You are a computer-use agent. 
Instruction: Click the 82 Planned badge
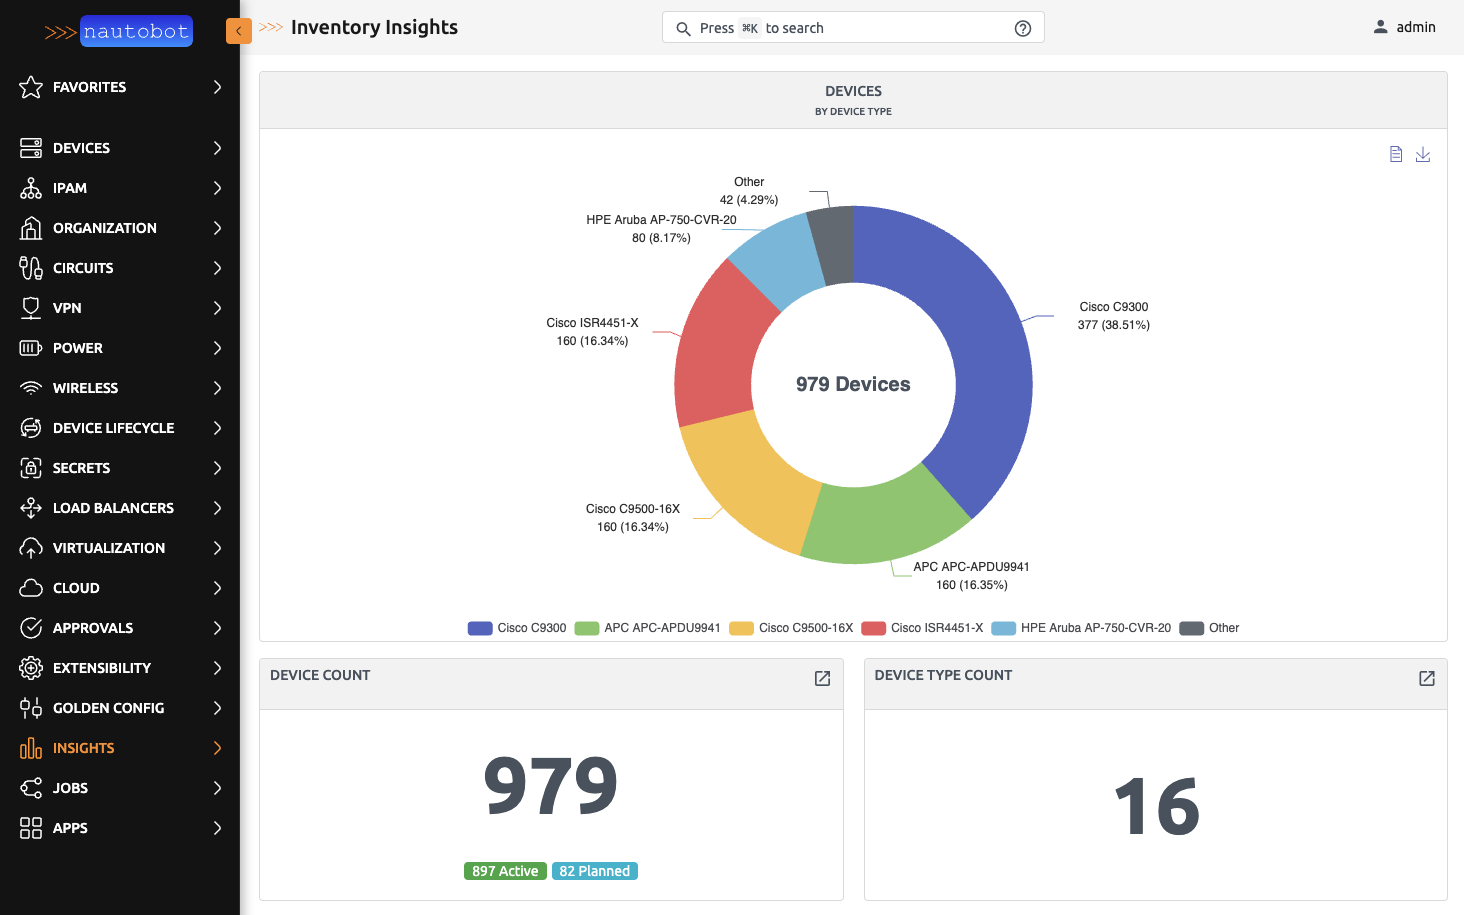pyautogui.click(x=595, y=870)
